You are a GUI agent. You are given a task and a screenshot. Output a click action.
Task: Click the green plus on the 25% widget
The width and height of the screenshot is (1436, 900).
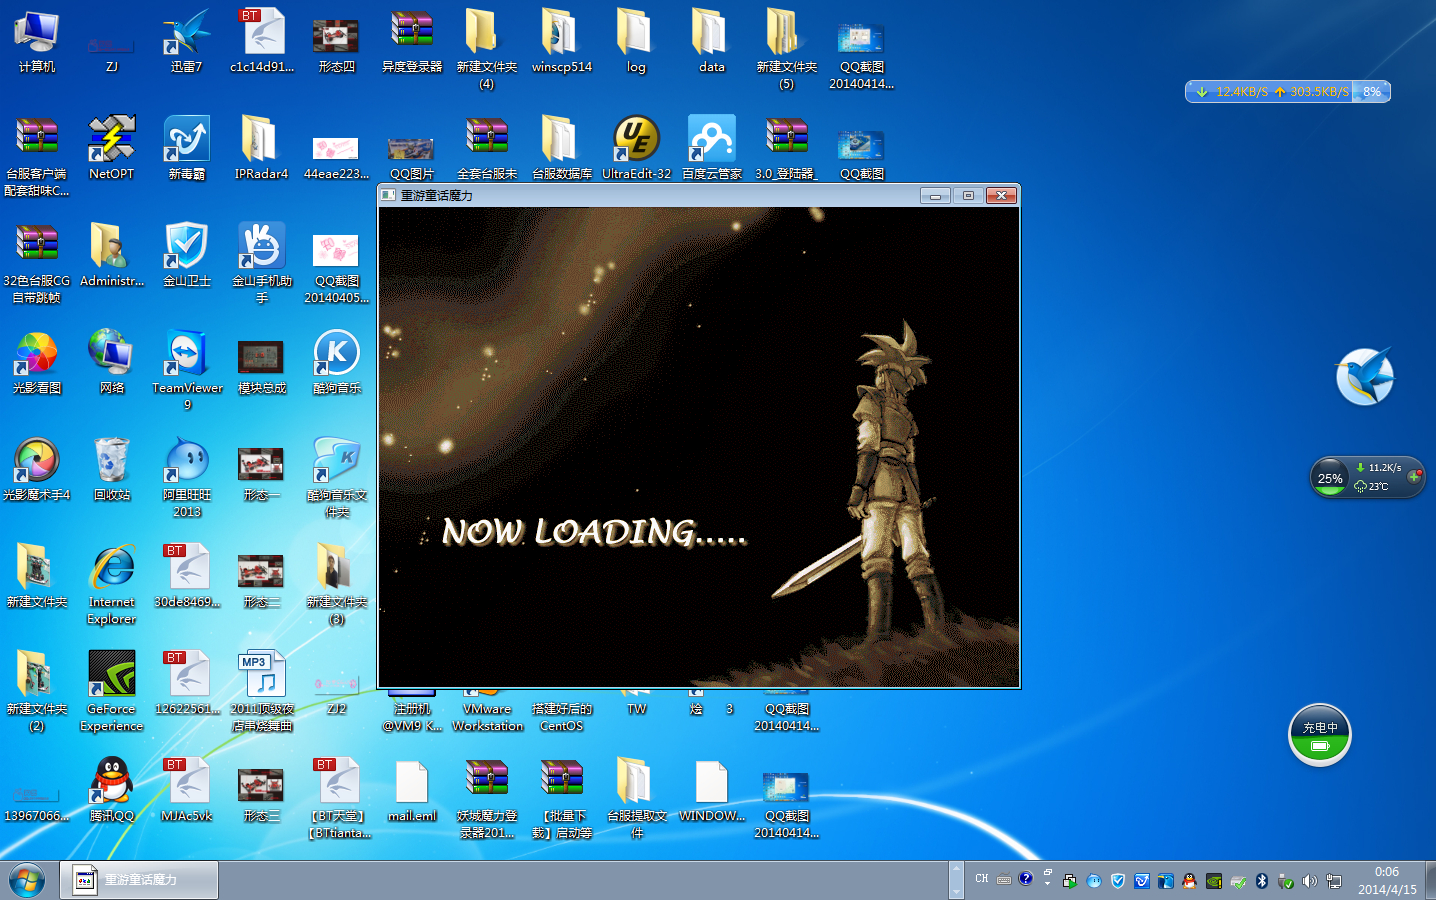1414,477
